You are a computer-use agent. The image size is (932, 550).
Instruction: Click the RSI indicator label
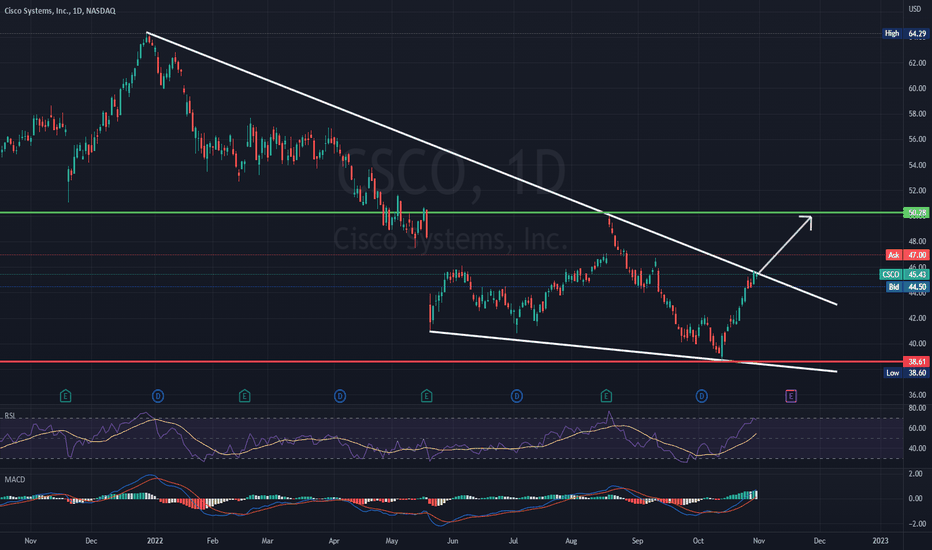(x=10, y=415)
